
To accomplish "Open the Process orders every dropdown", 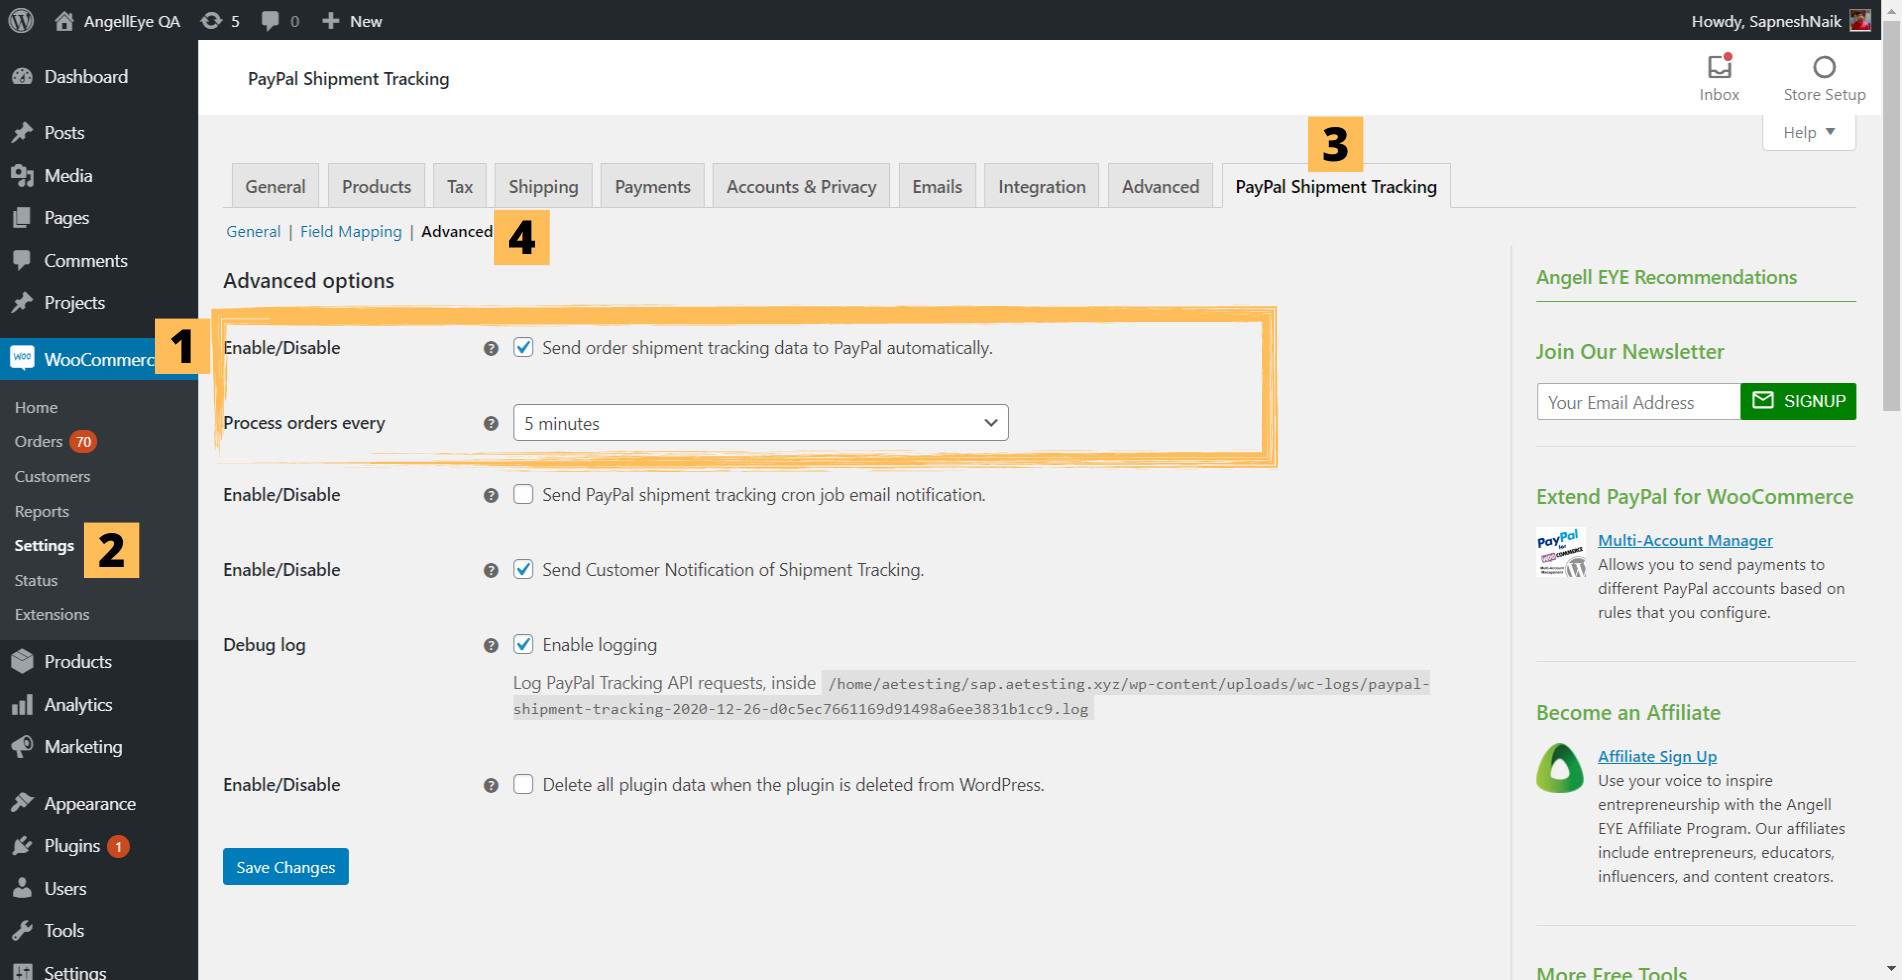I will [x=761, y=423].
